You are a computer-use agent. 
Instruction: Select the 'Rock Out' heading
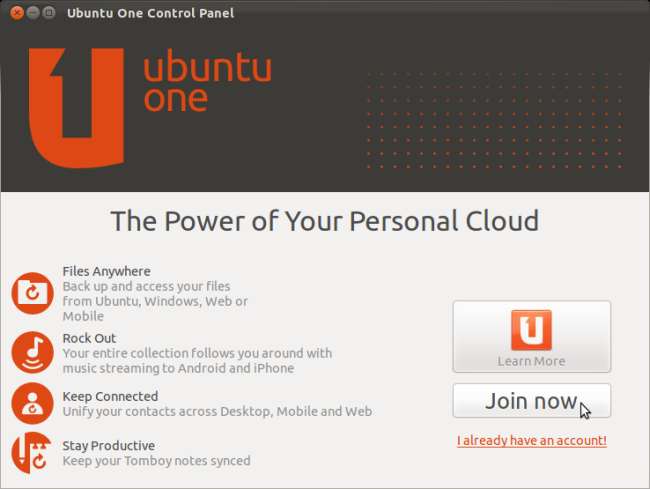tap(91, 338)
